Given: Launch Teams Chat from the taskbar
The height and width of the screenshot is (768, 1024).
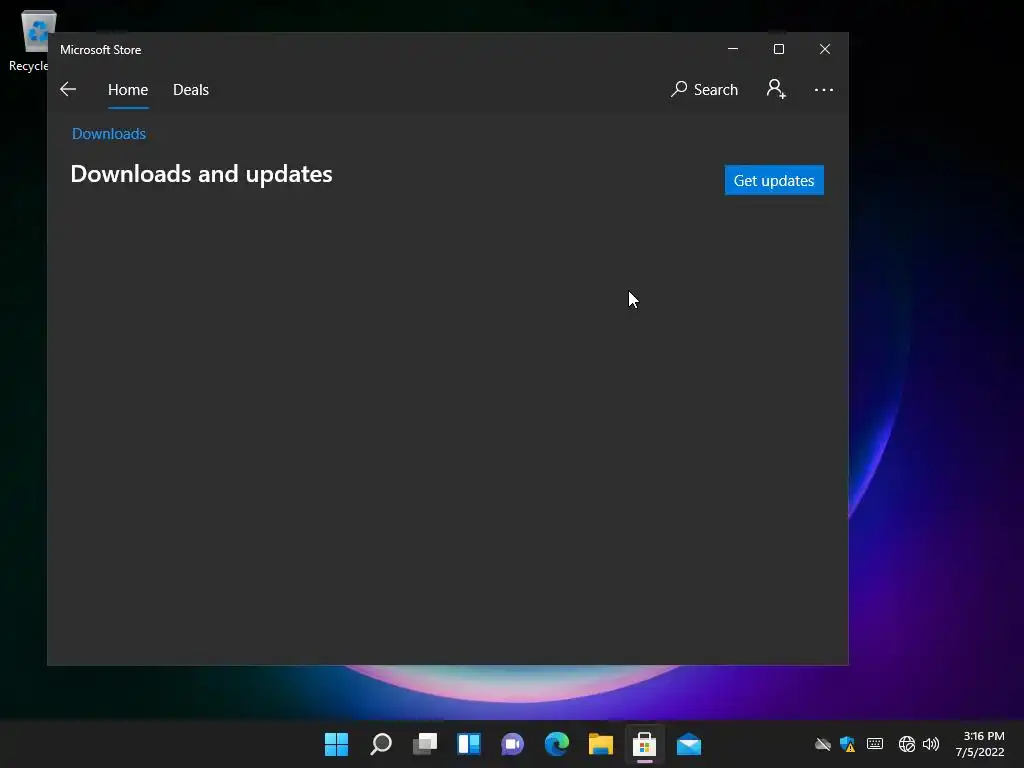Looking at the screenshot, I should point(513,744).
